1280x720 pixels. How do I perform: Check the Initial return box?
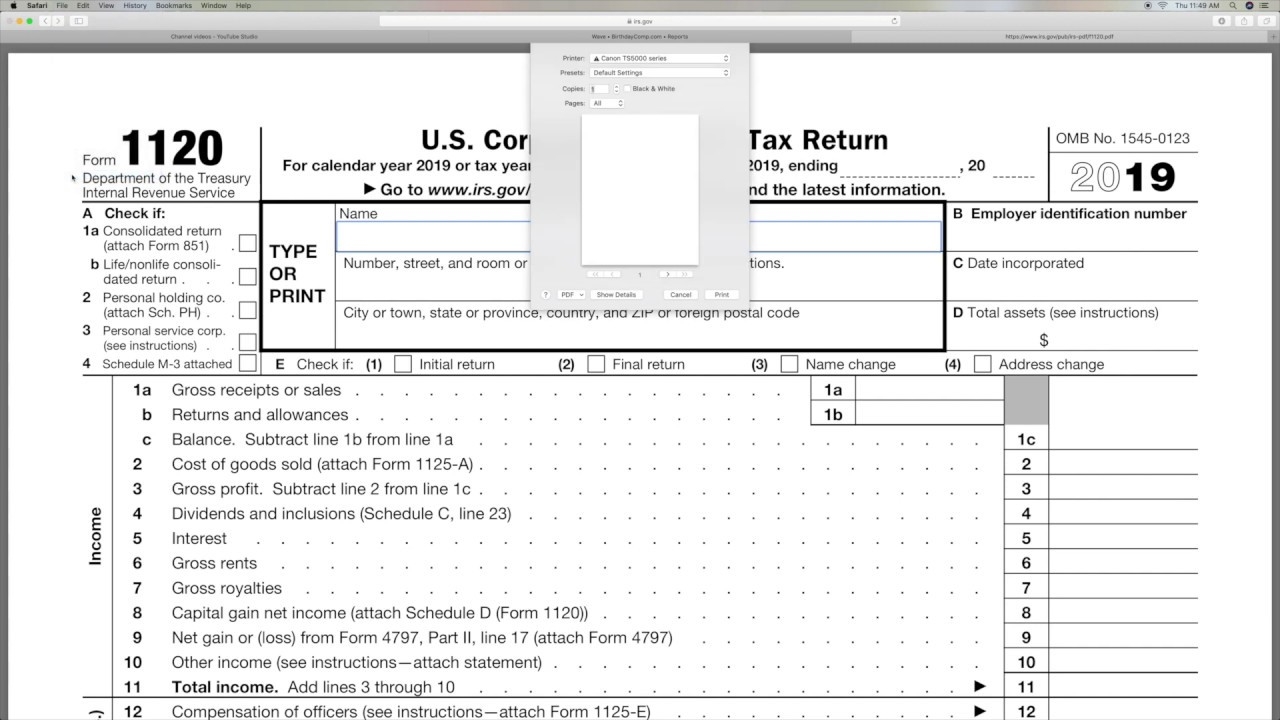coord(403,364)
